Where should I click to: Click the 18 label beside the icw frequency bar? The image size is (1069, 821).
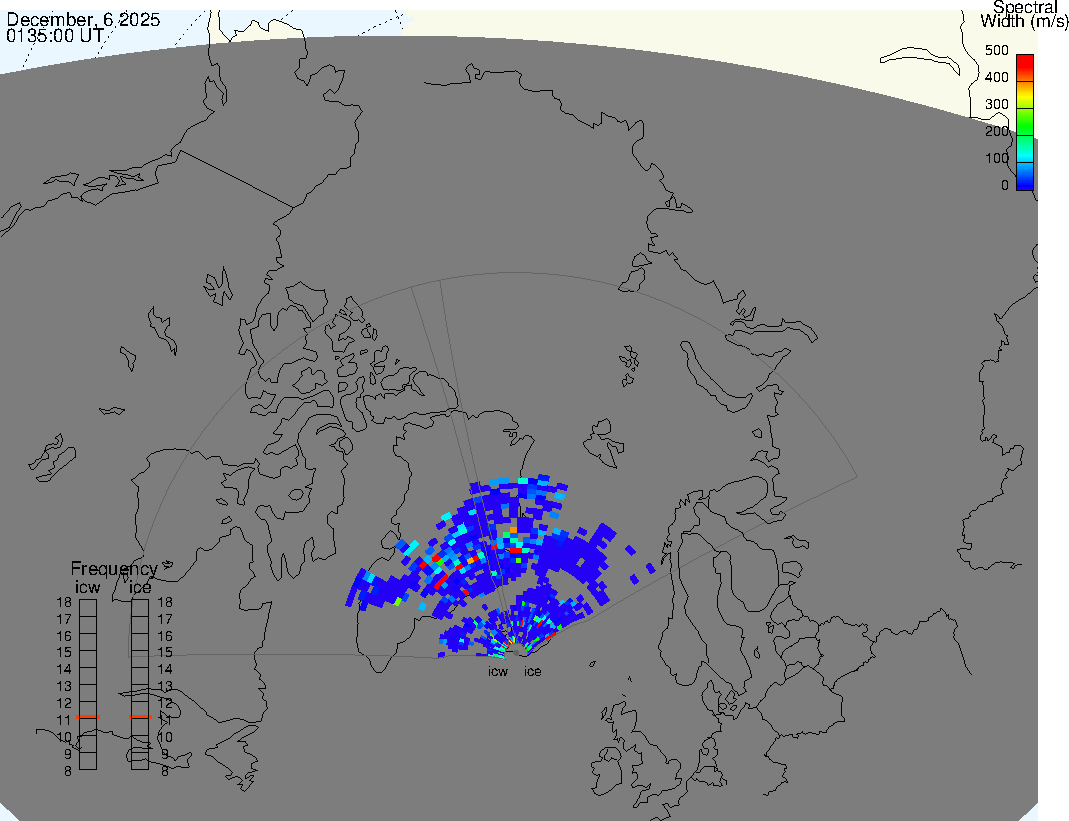[x=64, y=602]
